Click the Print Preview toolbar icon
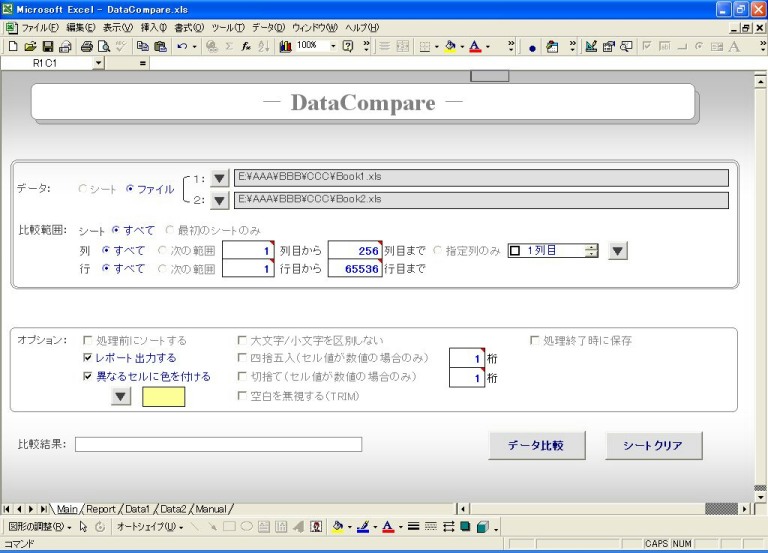Viewport: 768px width, 553px height. point(102,46)
